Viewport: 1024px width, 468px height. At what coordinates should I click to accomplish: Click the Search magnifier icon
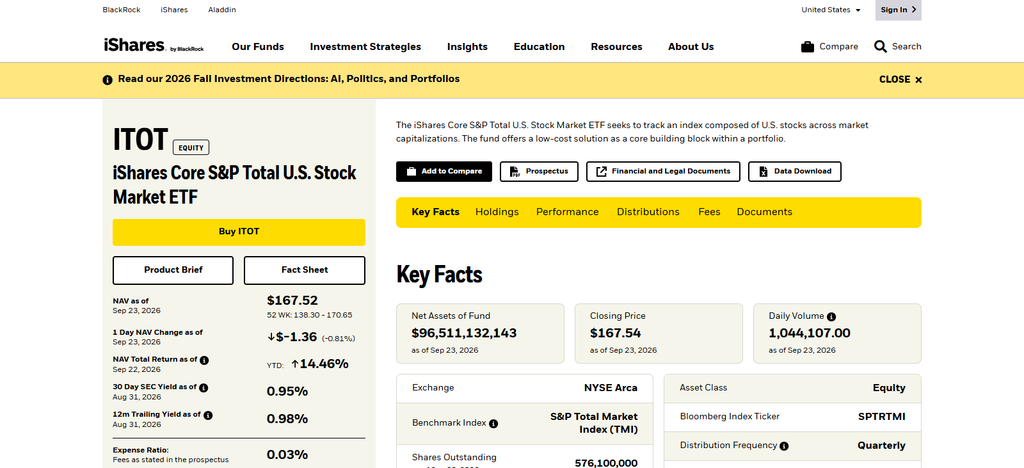[880, 46]
